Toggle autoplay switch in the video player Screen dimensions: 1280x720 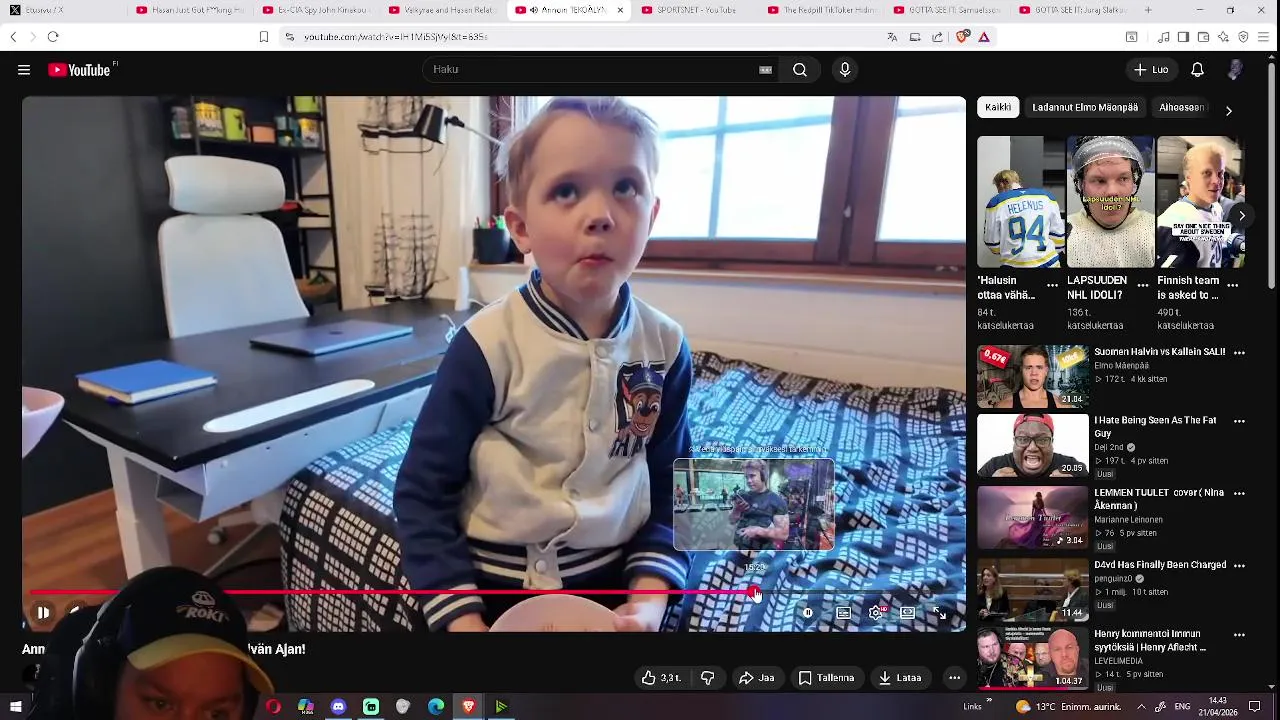click(x=808, y=613)
